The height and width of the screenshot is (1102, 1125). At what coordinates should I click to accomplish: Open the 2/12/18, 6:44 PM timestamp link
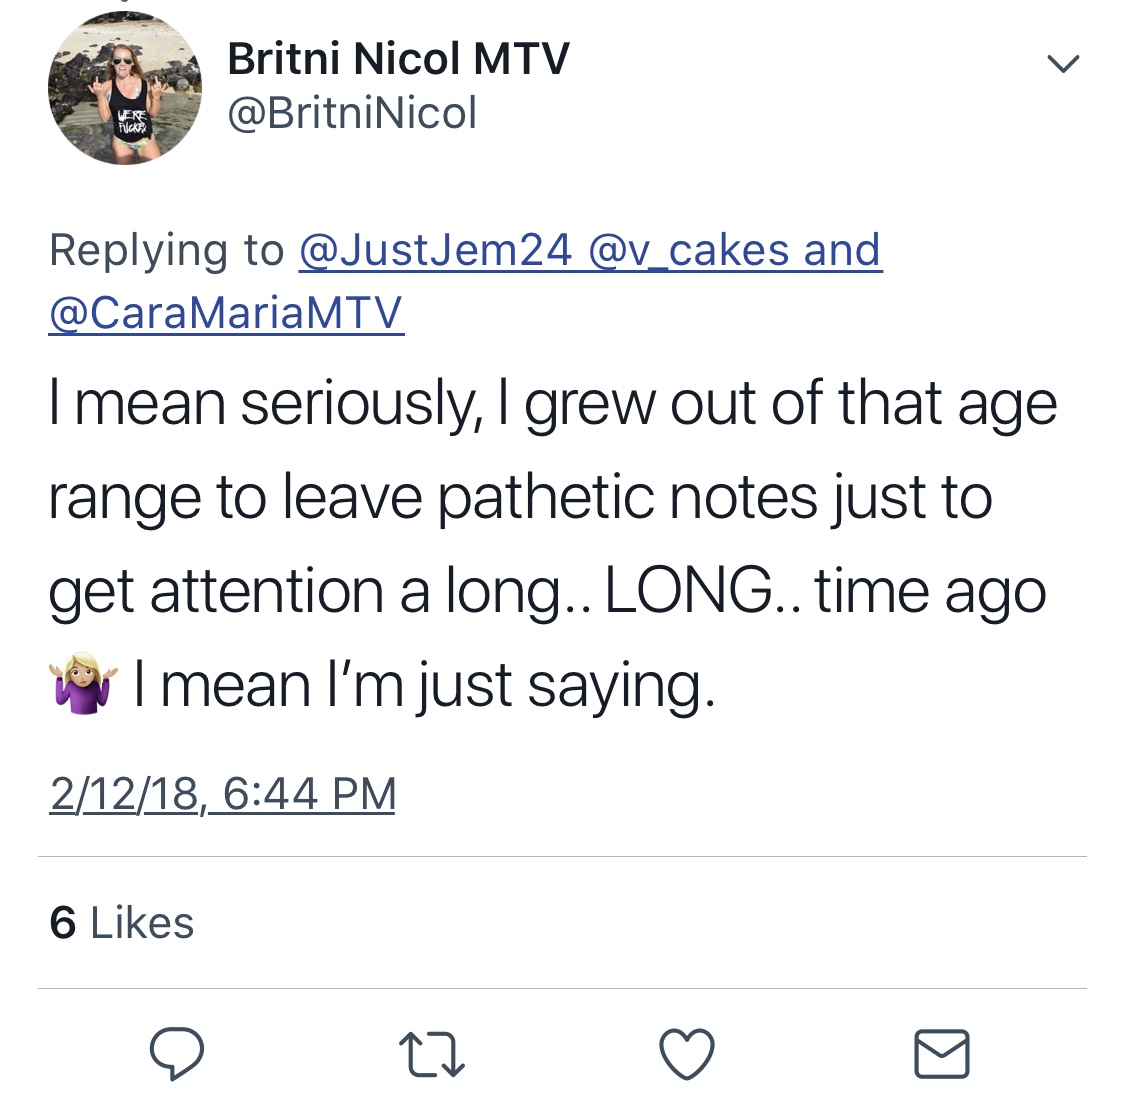click(222, 794)
